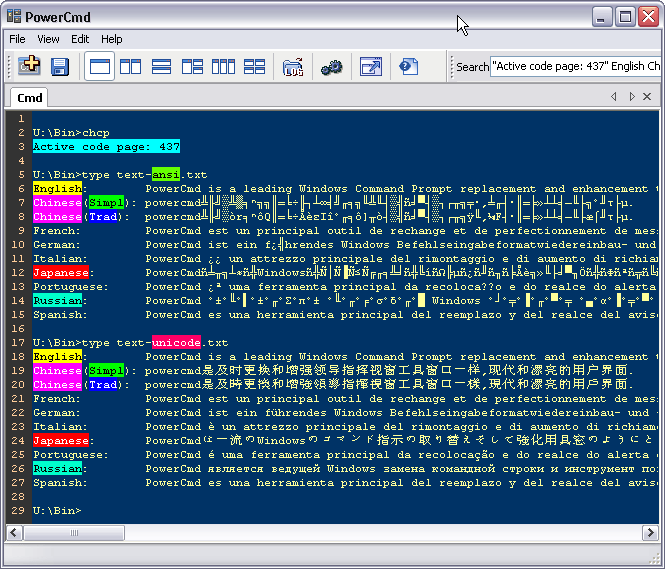Select the two vertical panes layout
The height and width of the screenshot is (569, 665).
coord(130,67)
